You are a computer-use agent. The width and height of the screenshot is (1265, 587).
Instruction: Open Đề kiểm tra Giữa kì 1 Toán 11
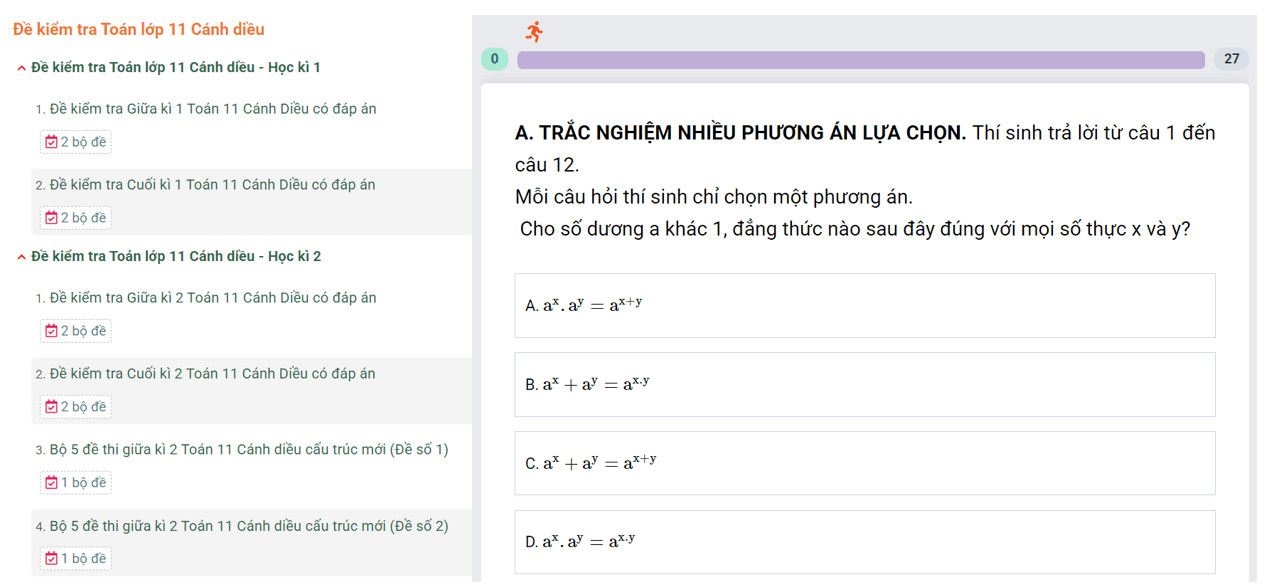[212, 109]
